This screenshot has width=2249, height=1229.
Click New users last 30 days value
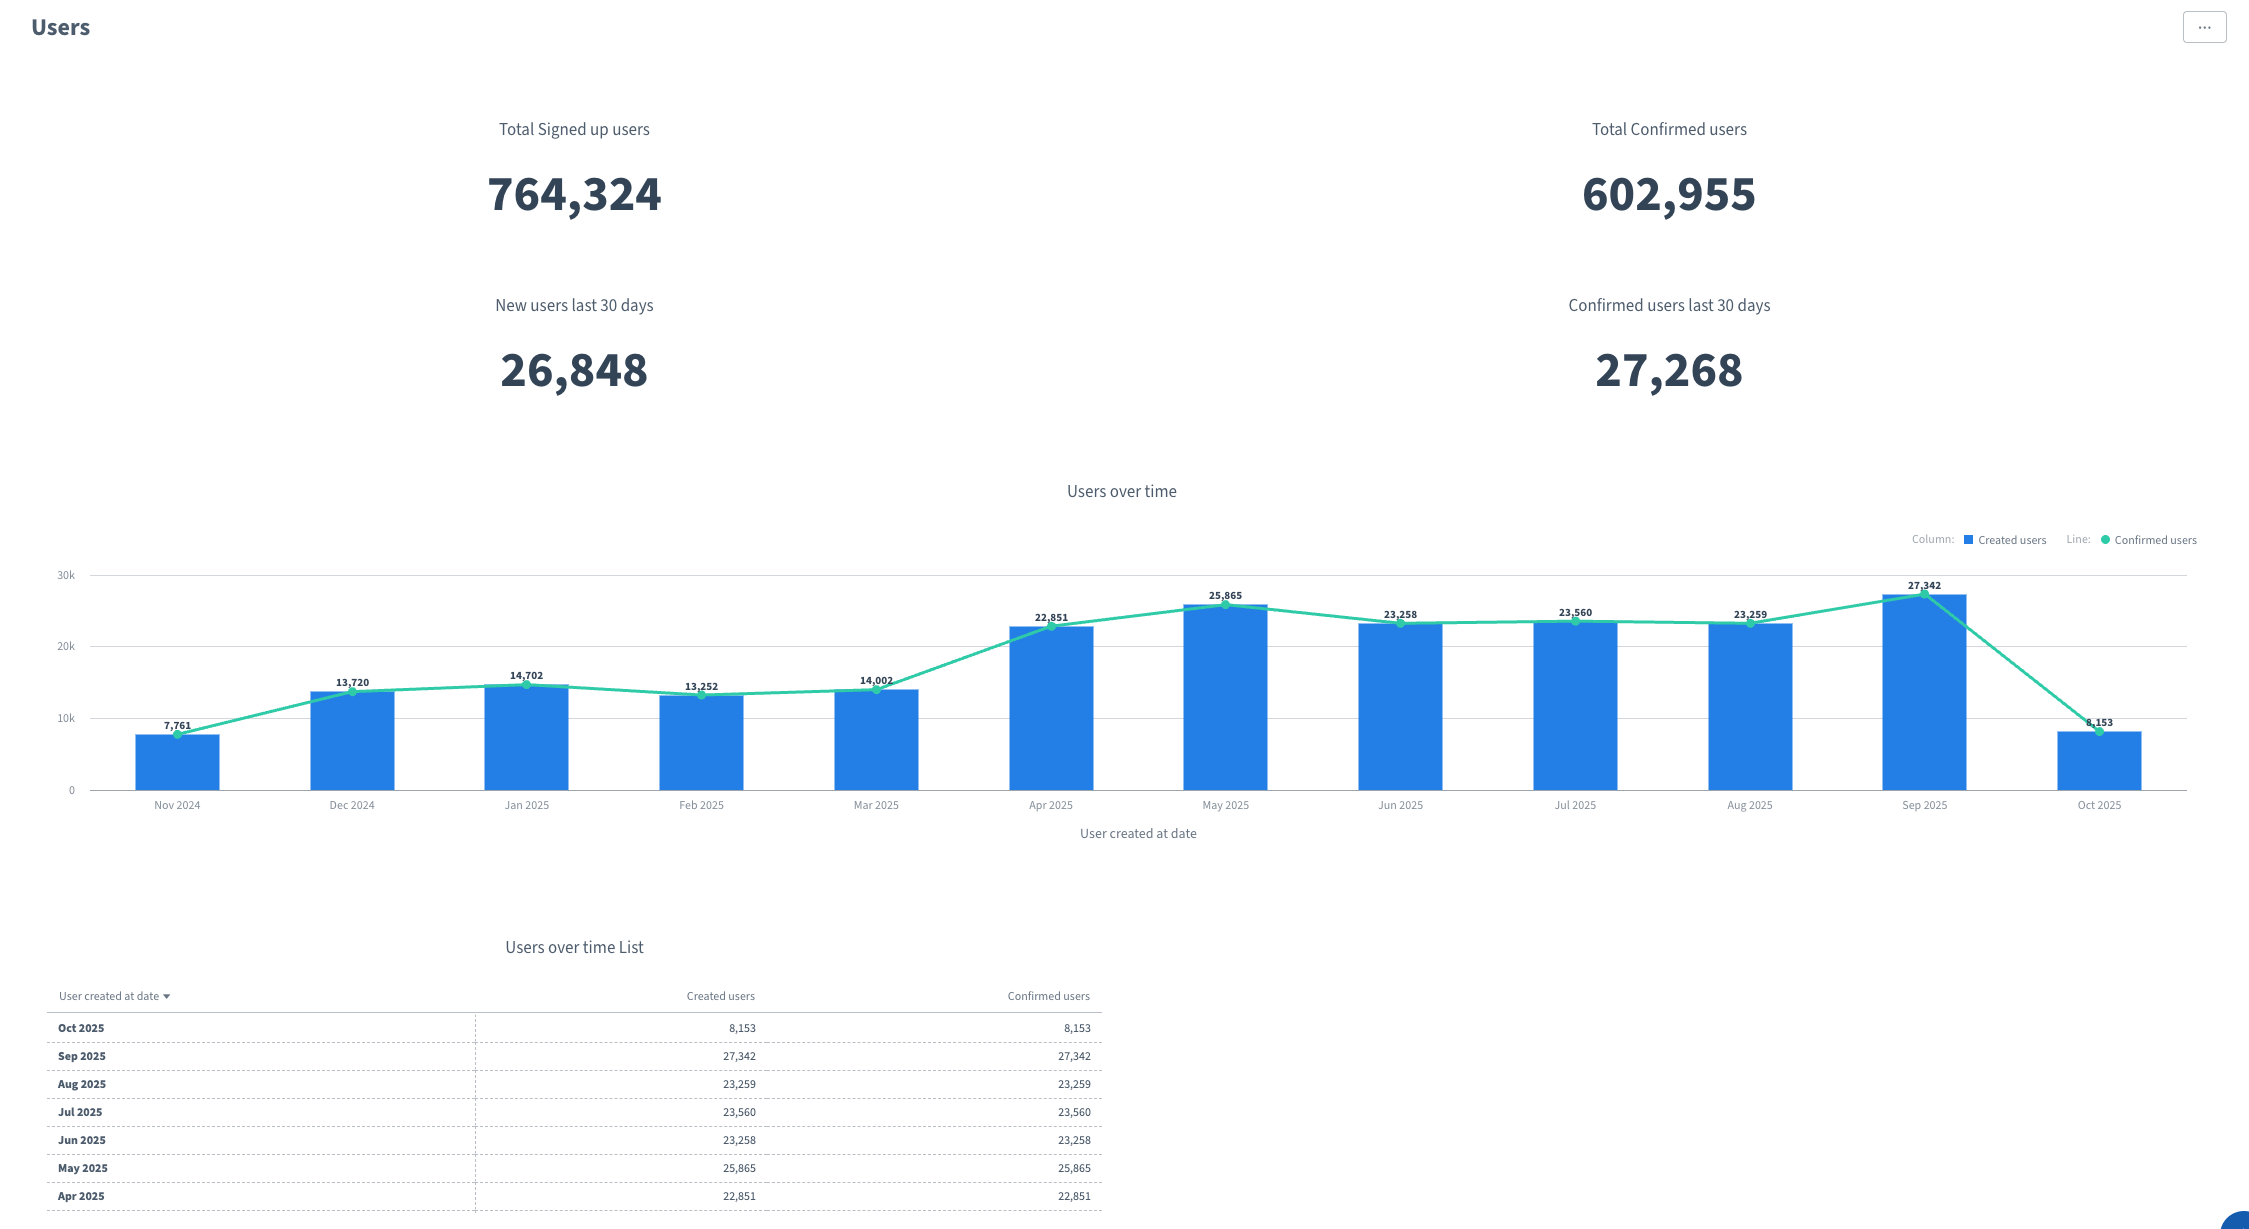[574, 370]
